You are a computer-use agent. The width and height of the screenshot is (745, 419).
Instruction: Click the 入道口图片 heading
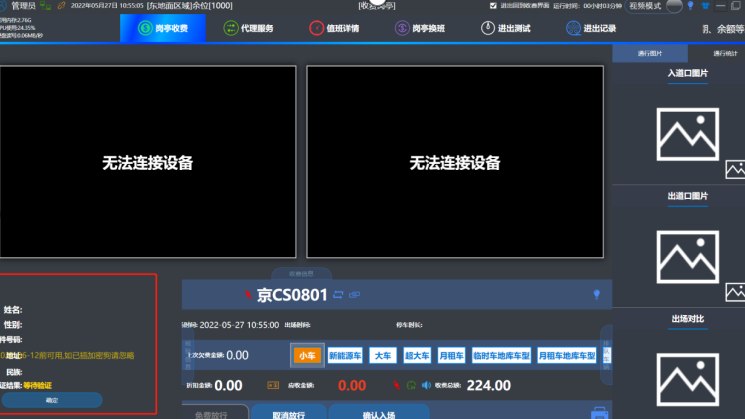point(688,73)
